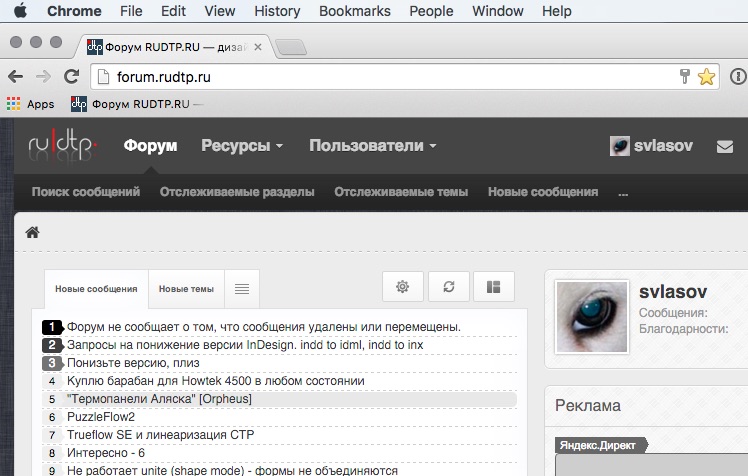The height and width of the screenshot is (476, 748).
Task: Open the Форум navigation item
Action: pyautogui.click(x=150, y=145)
